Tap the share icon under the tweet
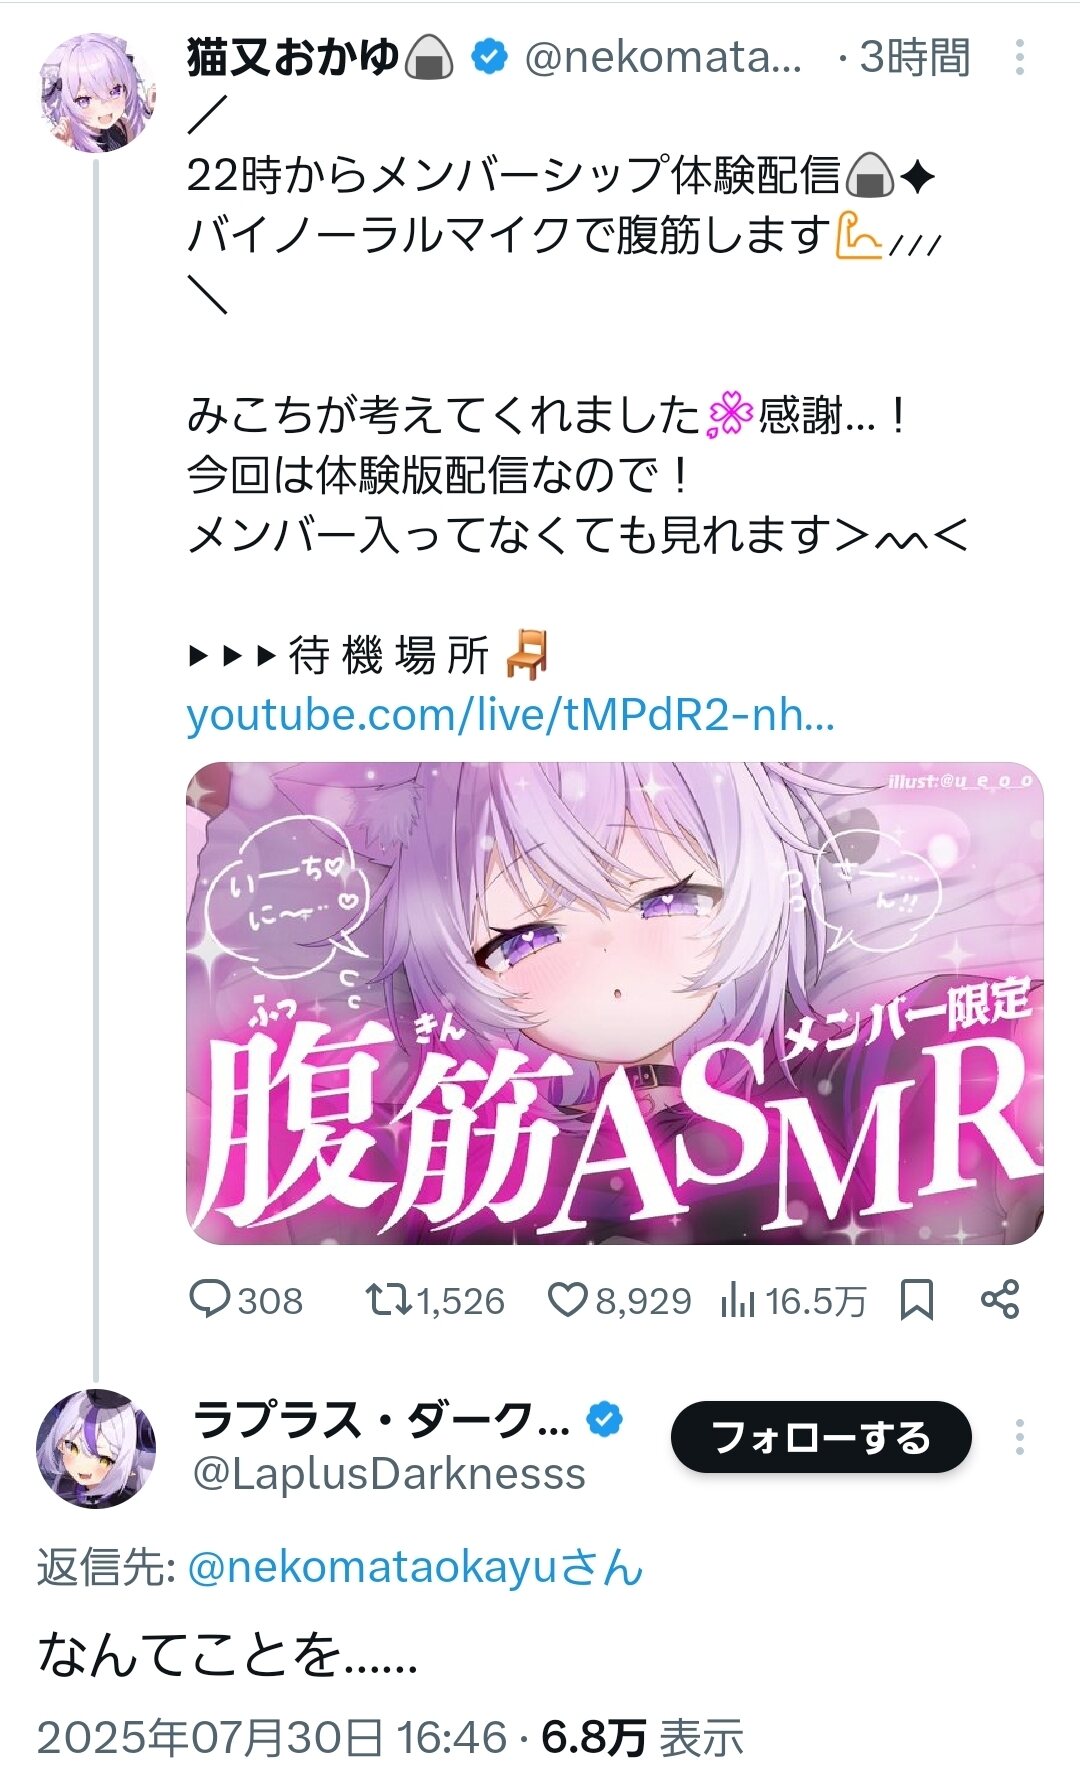 pyautogui.click(x=1000, y=1299)
